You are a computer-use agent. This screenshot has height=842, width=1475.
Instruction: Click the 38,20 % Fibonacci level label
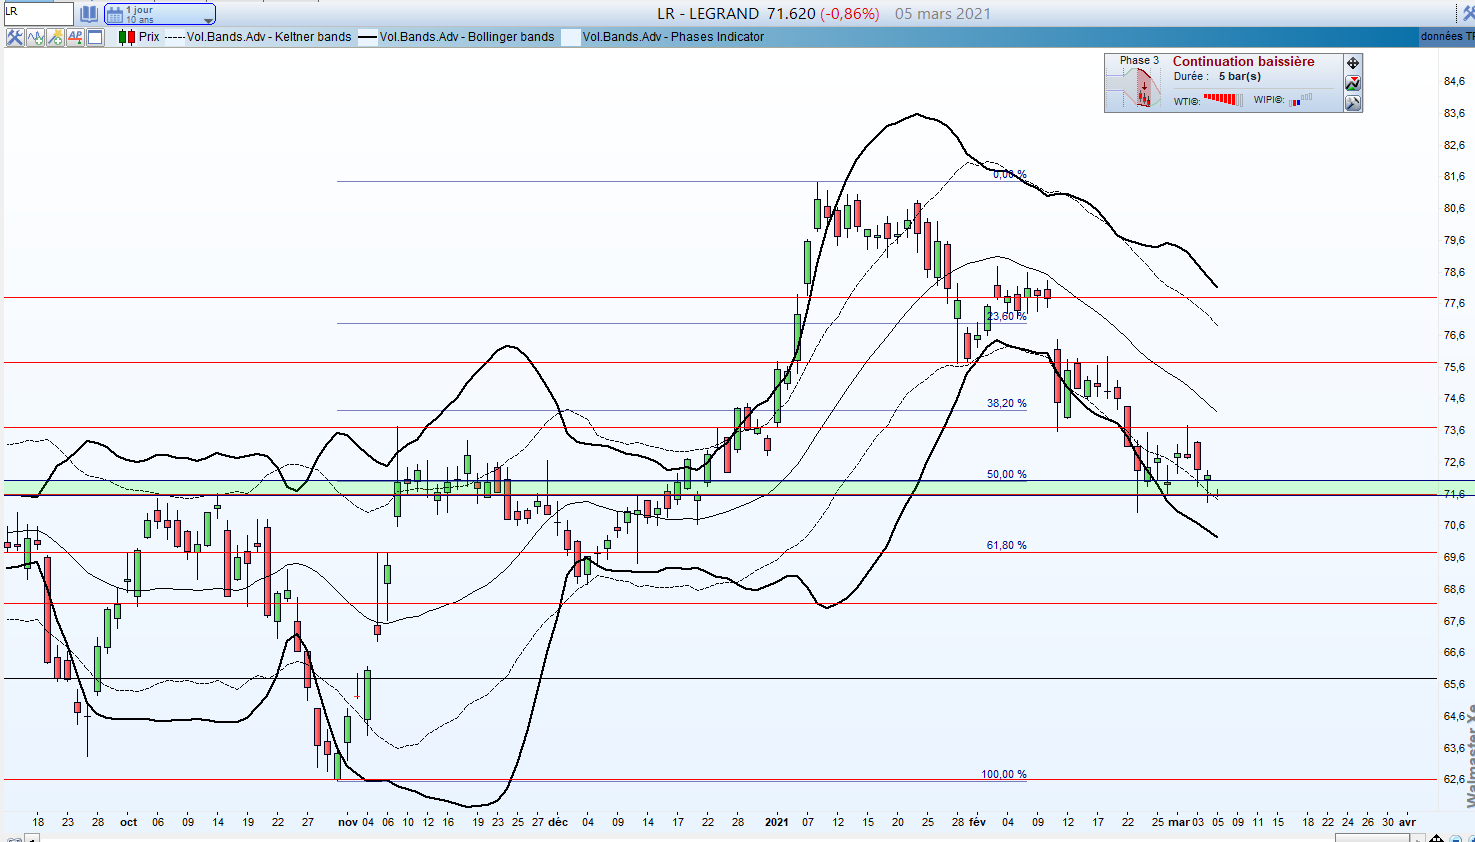click(1007, 403)
